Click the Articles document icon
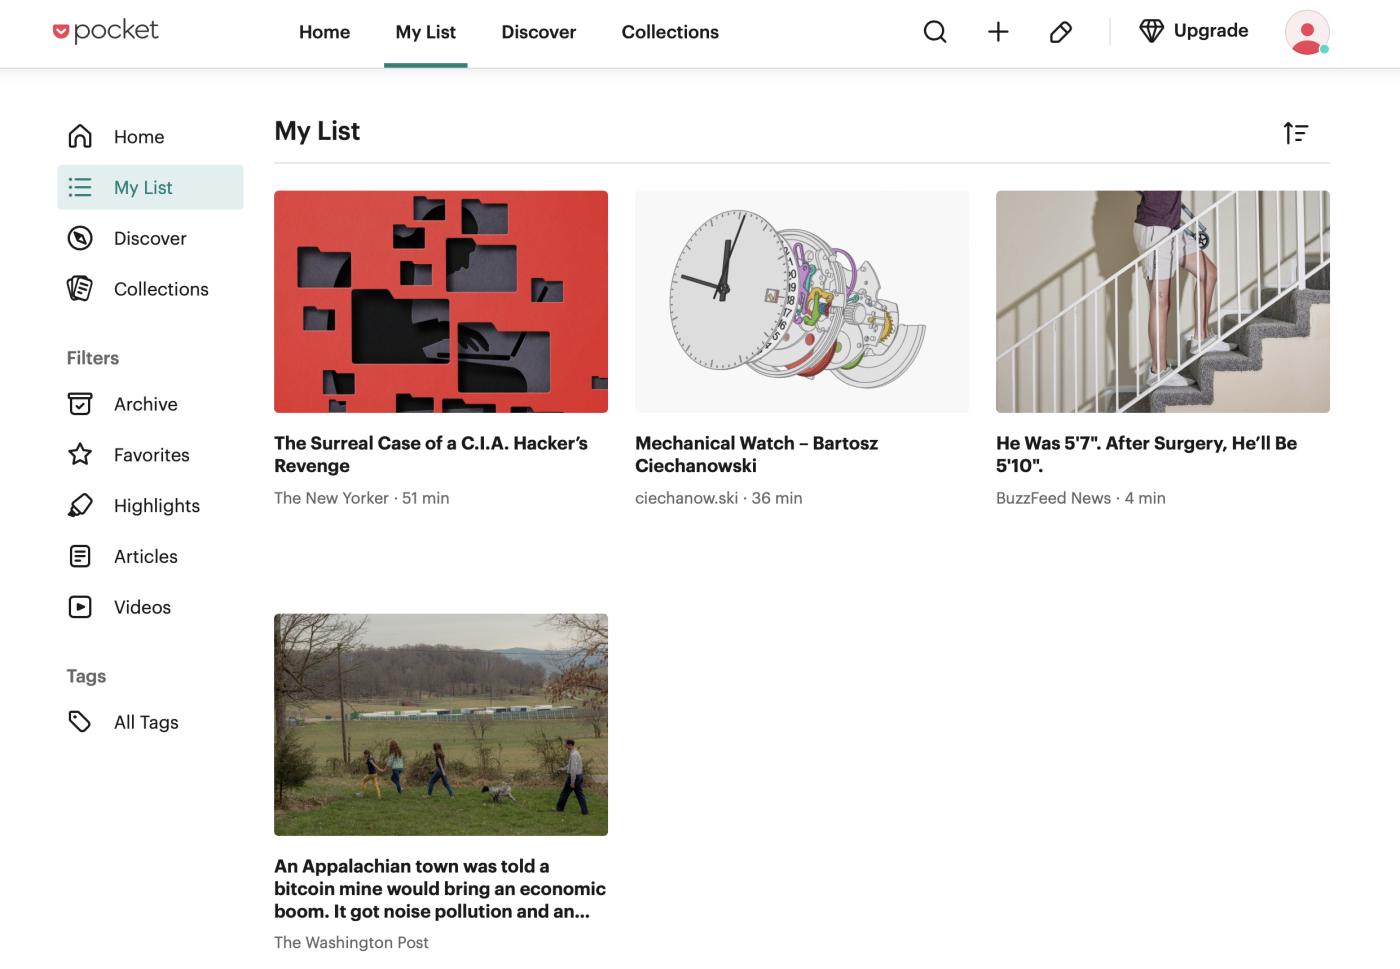Image resolution: width=1400 pixels, height=969 pixels. [80, 556]
